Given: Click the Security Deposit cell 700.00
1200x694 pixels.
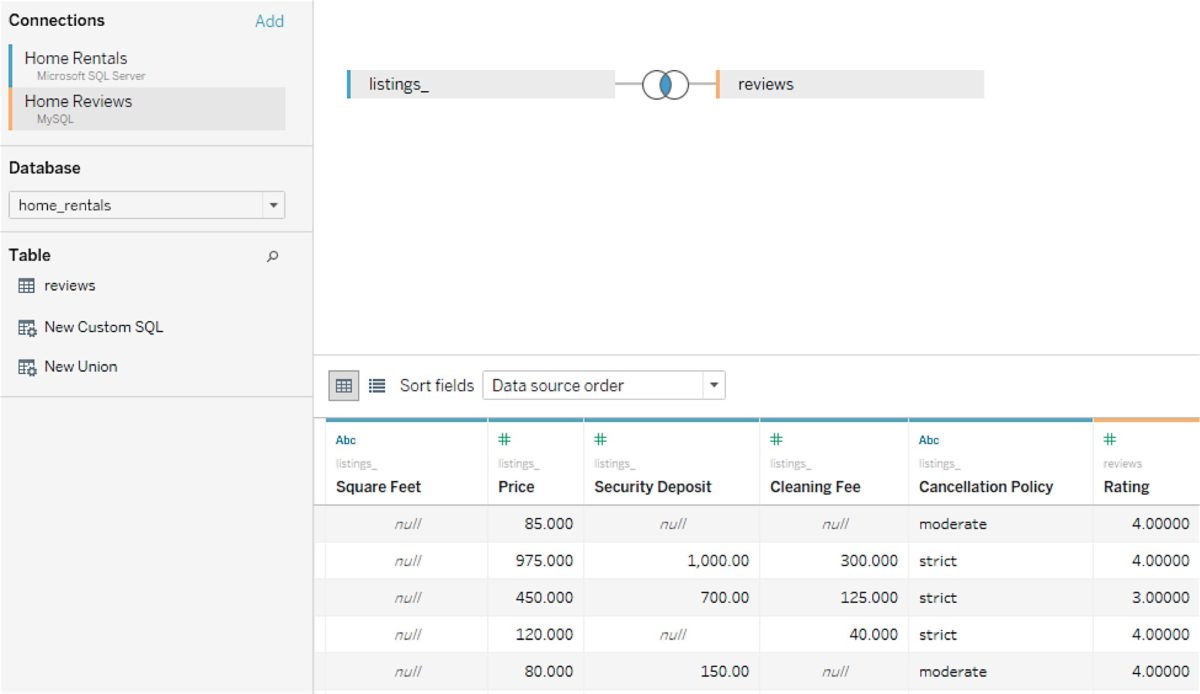Looking at the screenshot, I should click(672, 598).
